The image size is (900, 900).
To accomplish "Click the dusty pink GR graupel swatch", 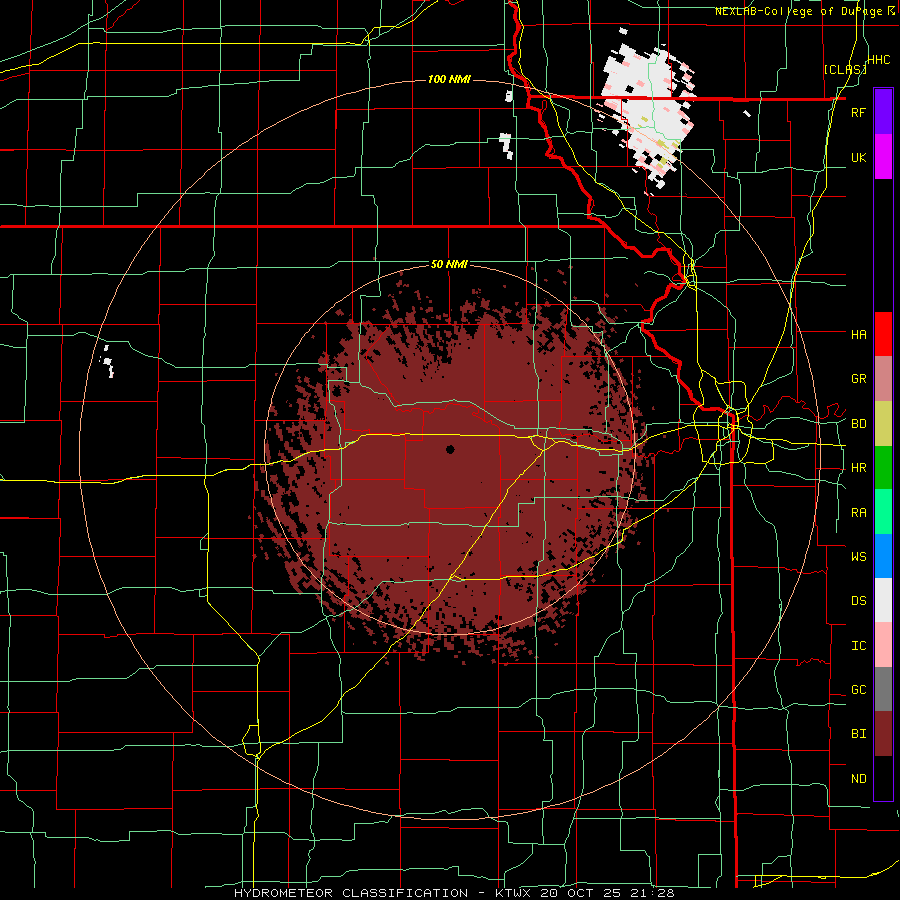I will 883,379.
